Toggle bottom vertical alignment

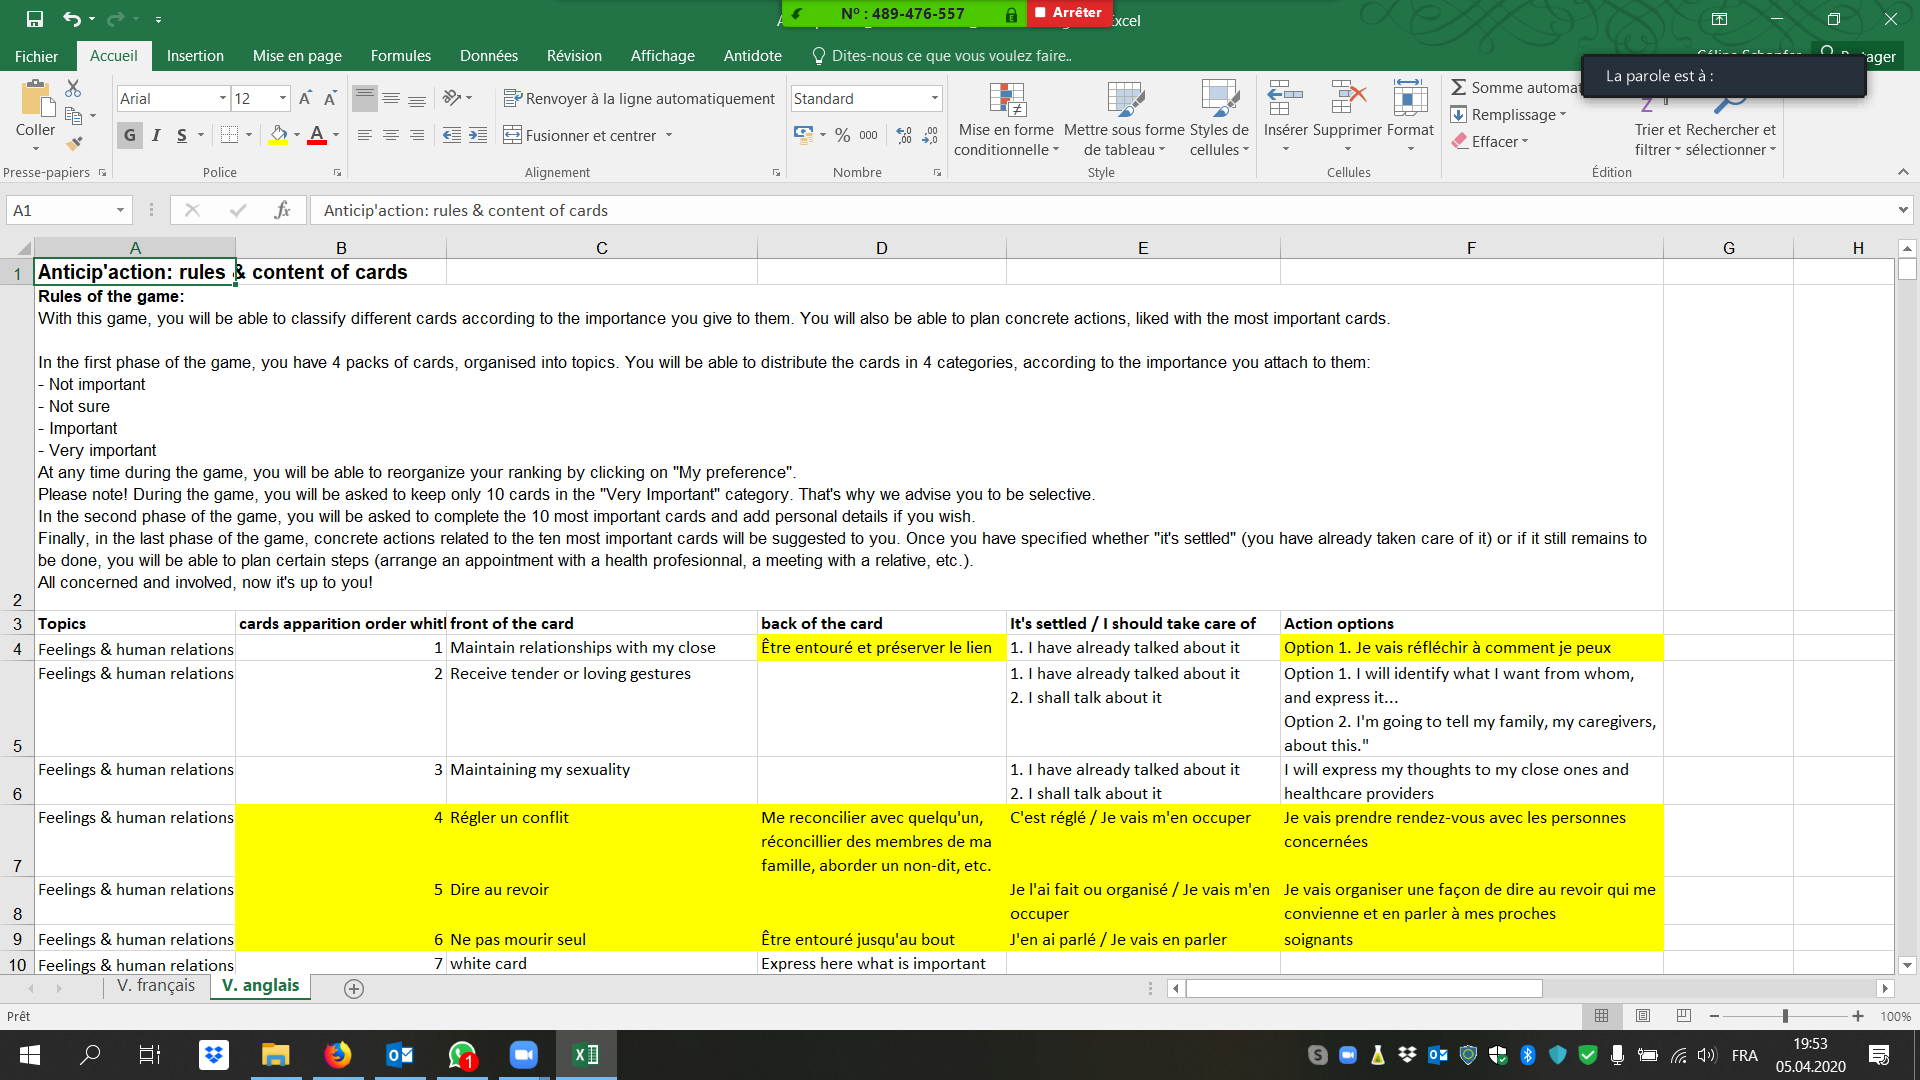coord(417,98)
